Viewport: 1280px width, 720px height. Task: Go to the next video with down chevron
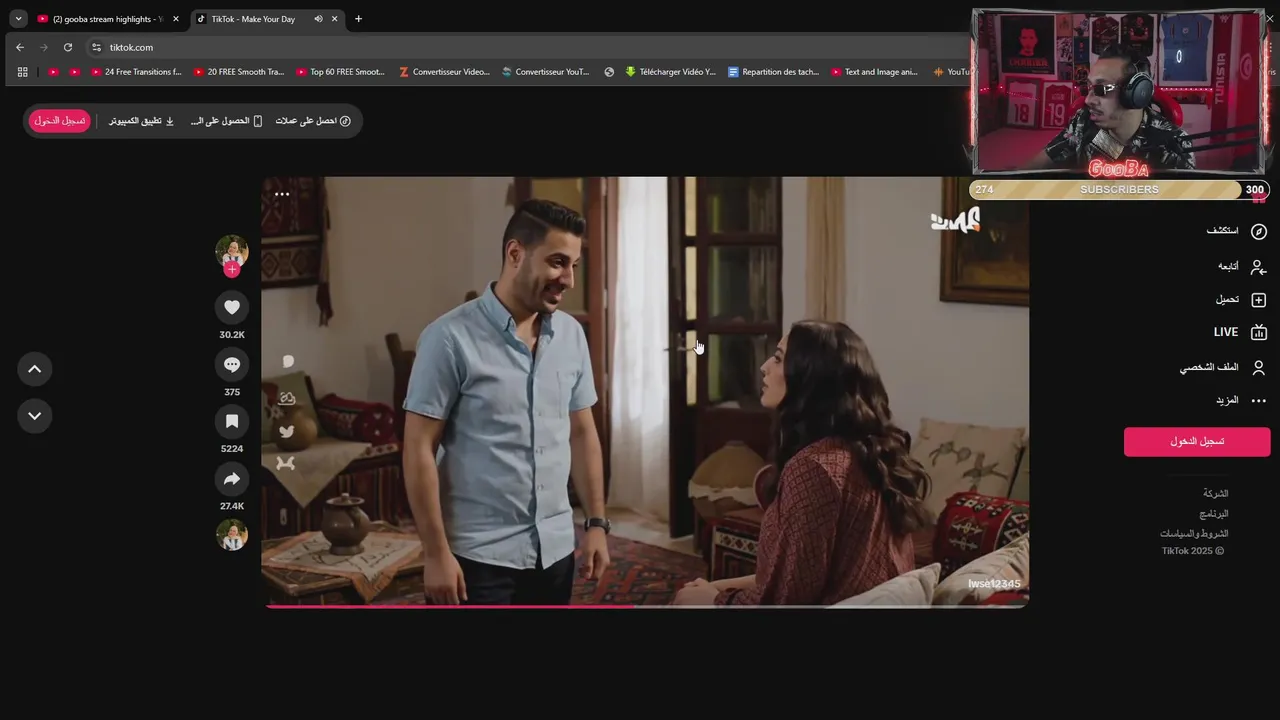pos(34,416)
